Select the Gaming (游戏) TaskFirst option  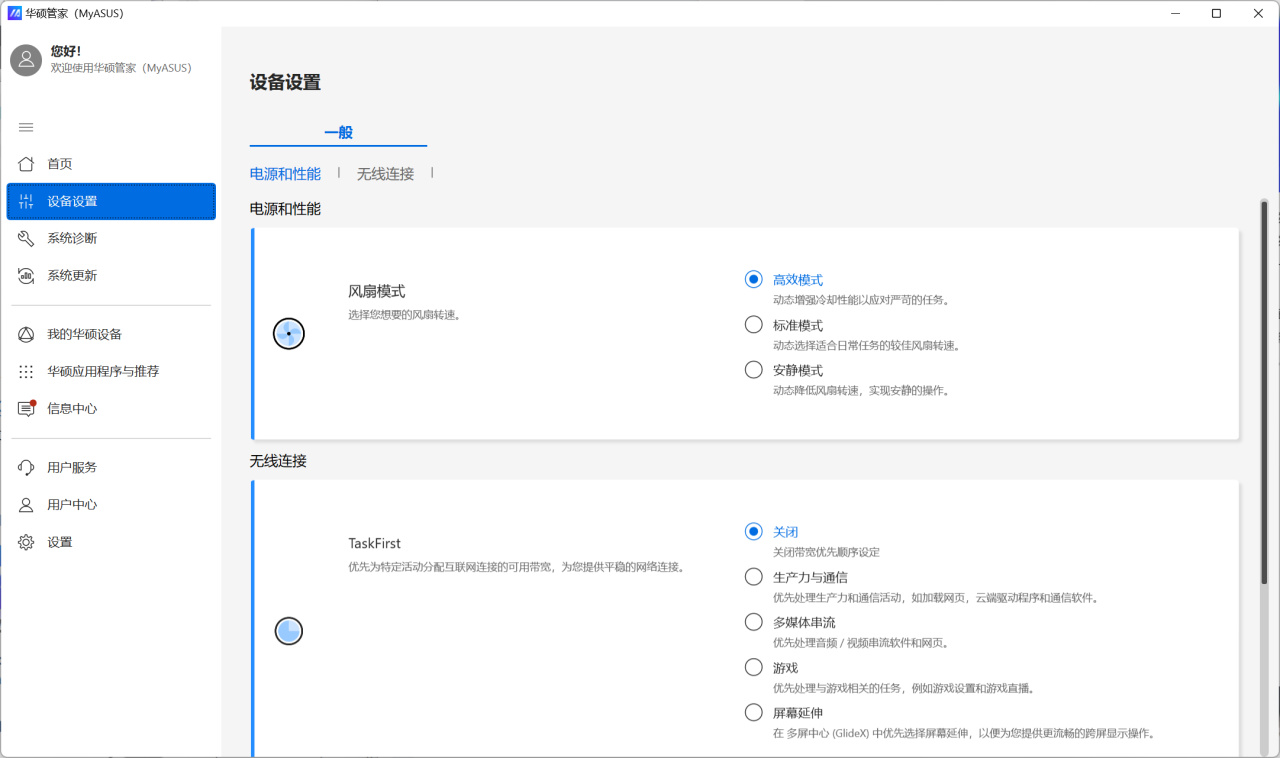point(754,667)
